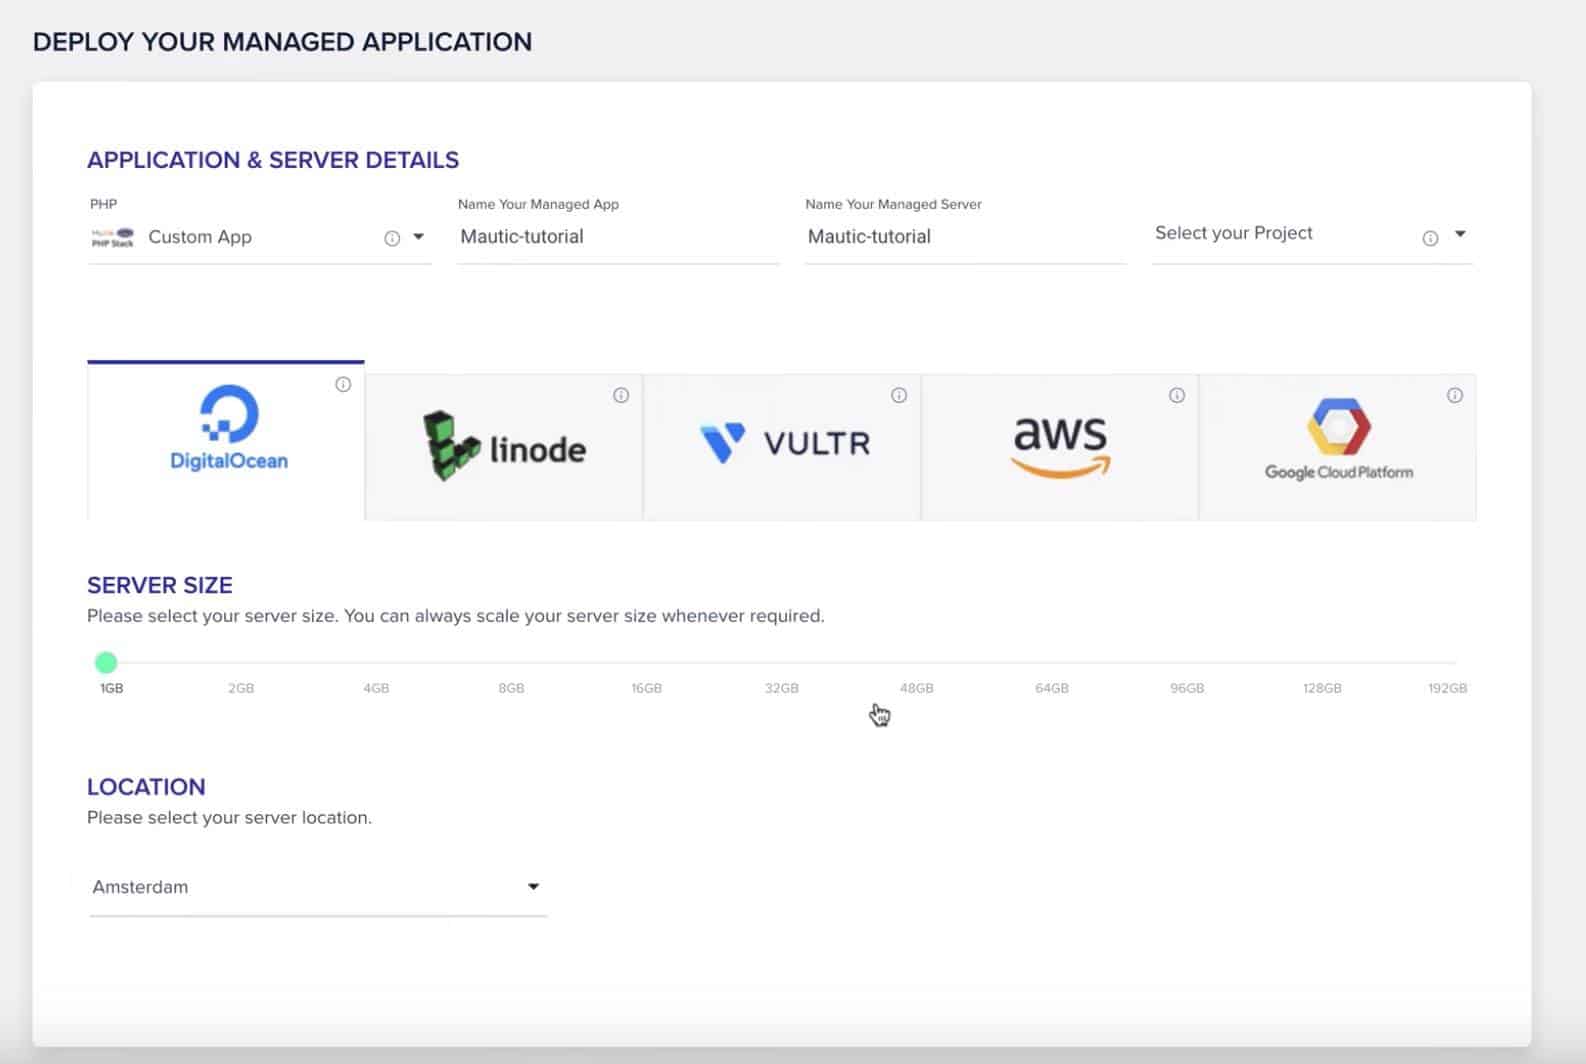The width and height of the screenshot is (1586, 1064).
Task: Click the PHP Stack icon beside Custom App
Action: pyautogui.click(x=112, y=238)
